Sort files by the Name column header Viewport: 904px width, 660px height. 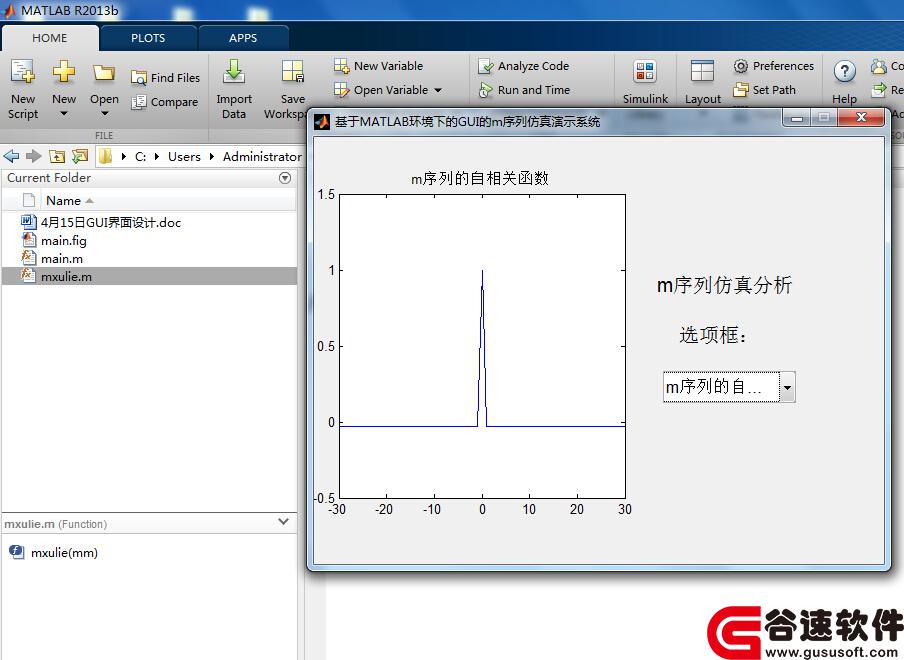click(168, 201)
